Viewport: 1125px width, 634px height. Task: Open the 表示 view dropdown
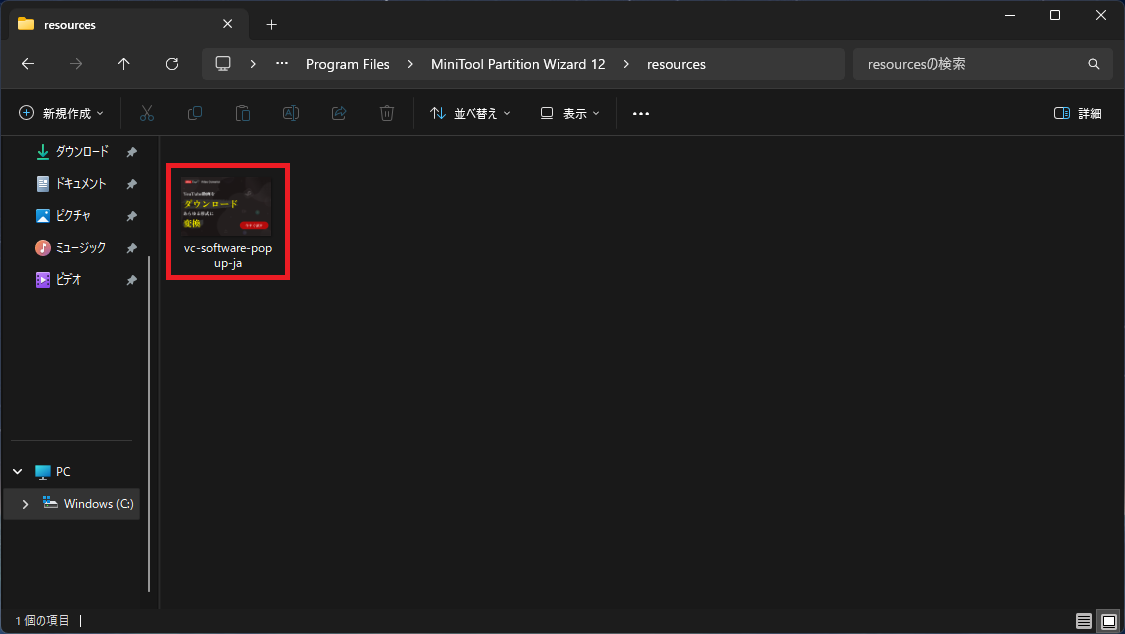pyautogui.click(x=570, y=114)
